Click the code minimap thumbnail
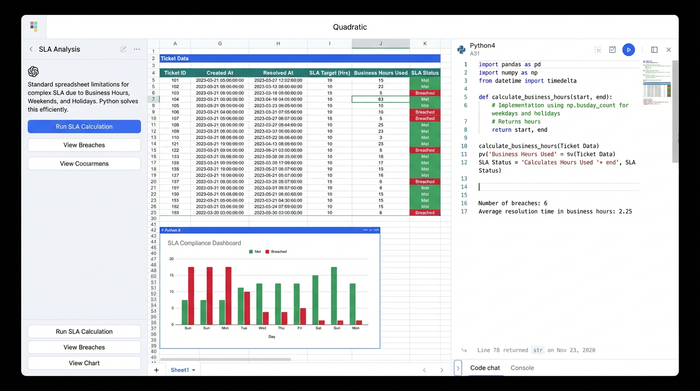The image size is (700, 391). click(657, 83)
